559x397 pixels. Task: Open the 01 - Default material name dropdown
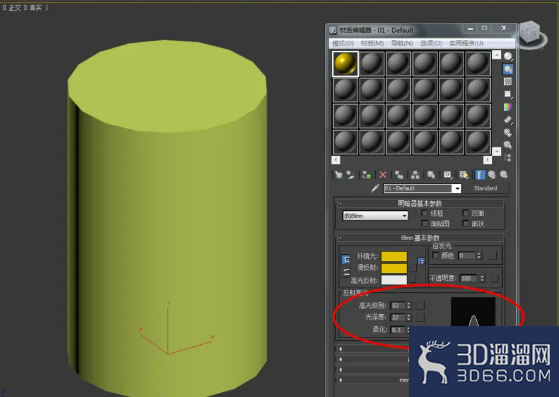pos(457,189)
